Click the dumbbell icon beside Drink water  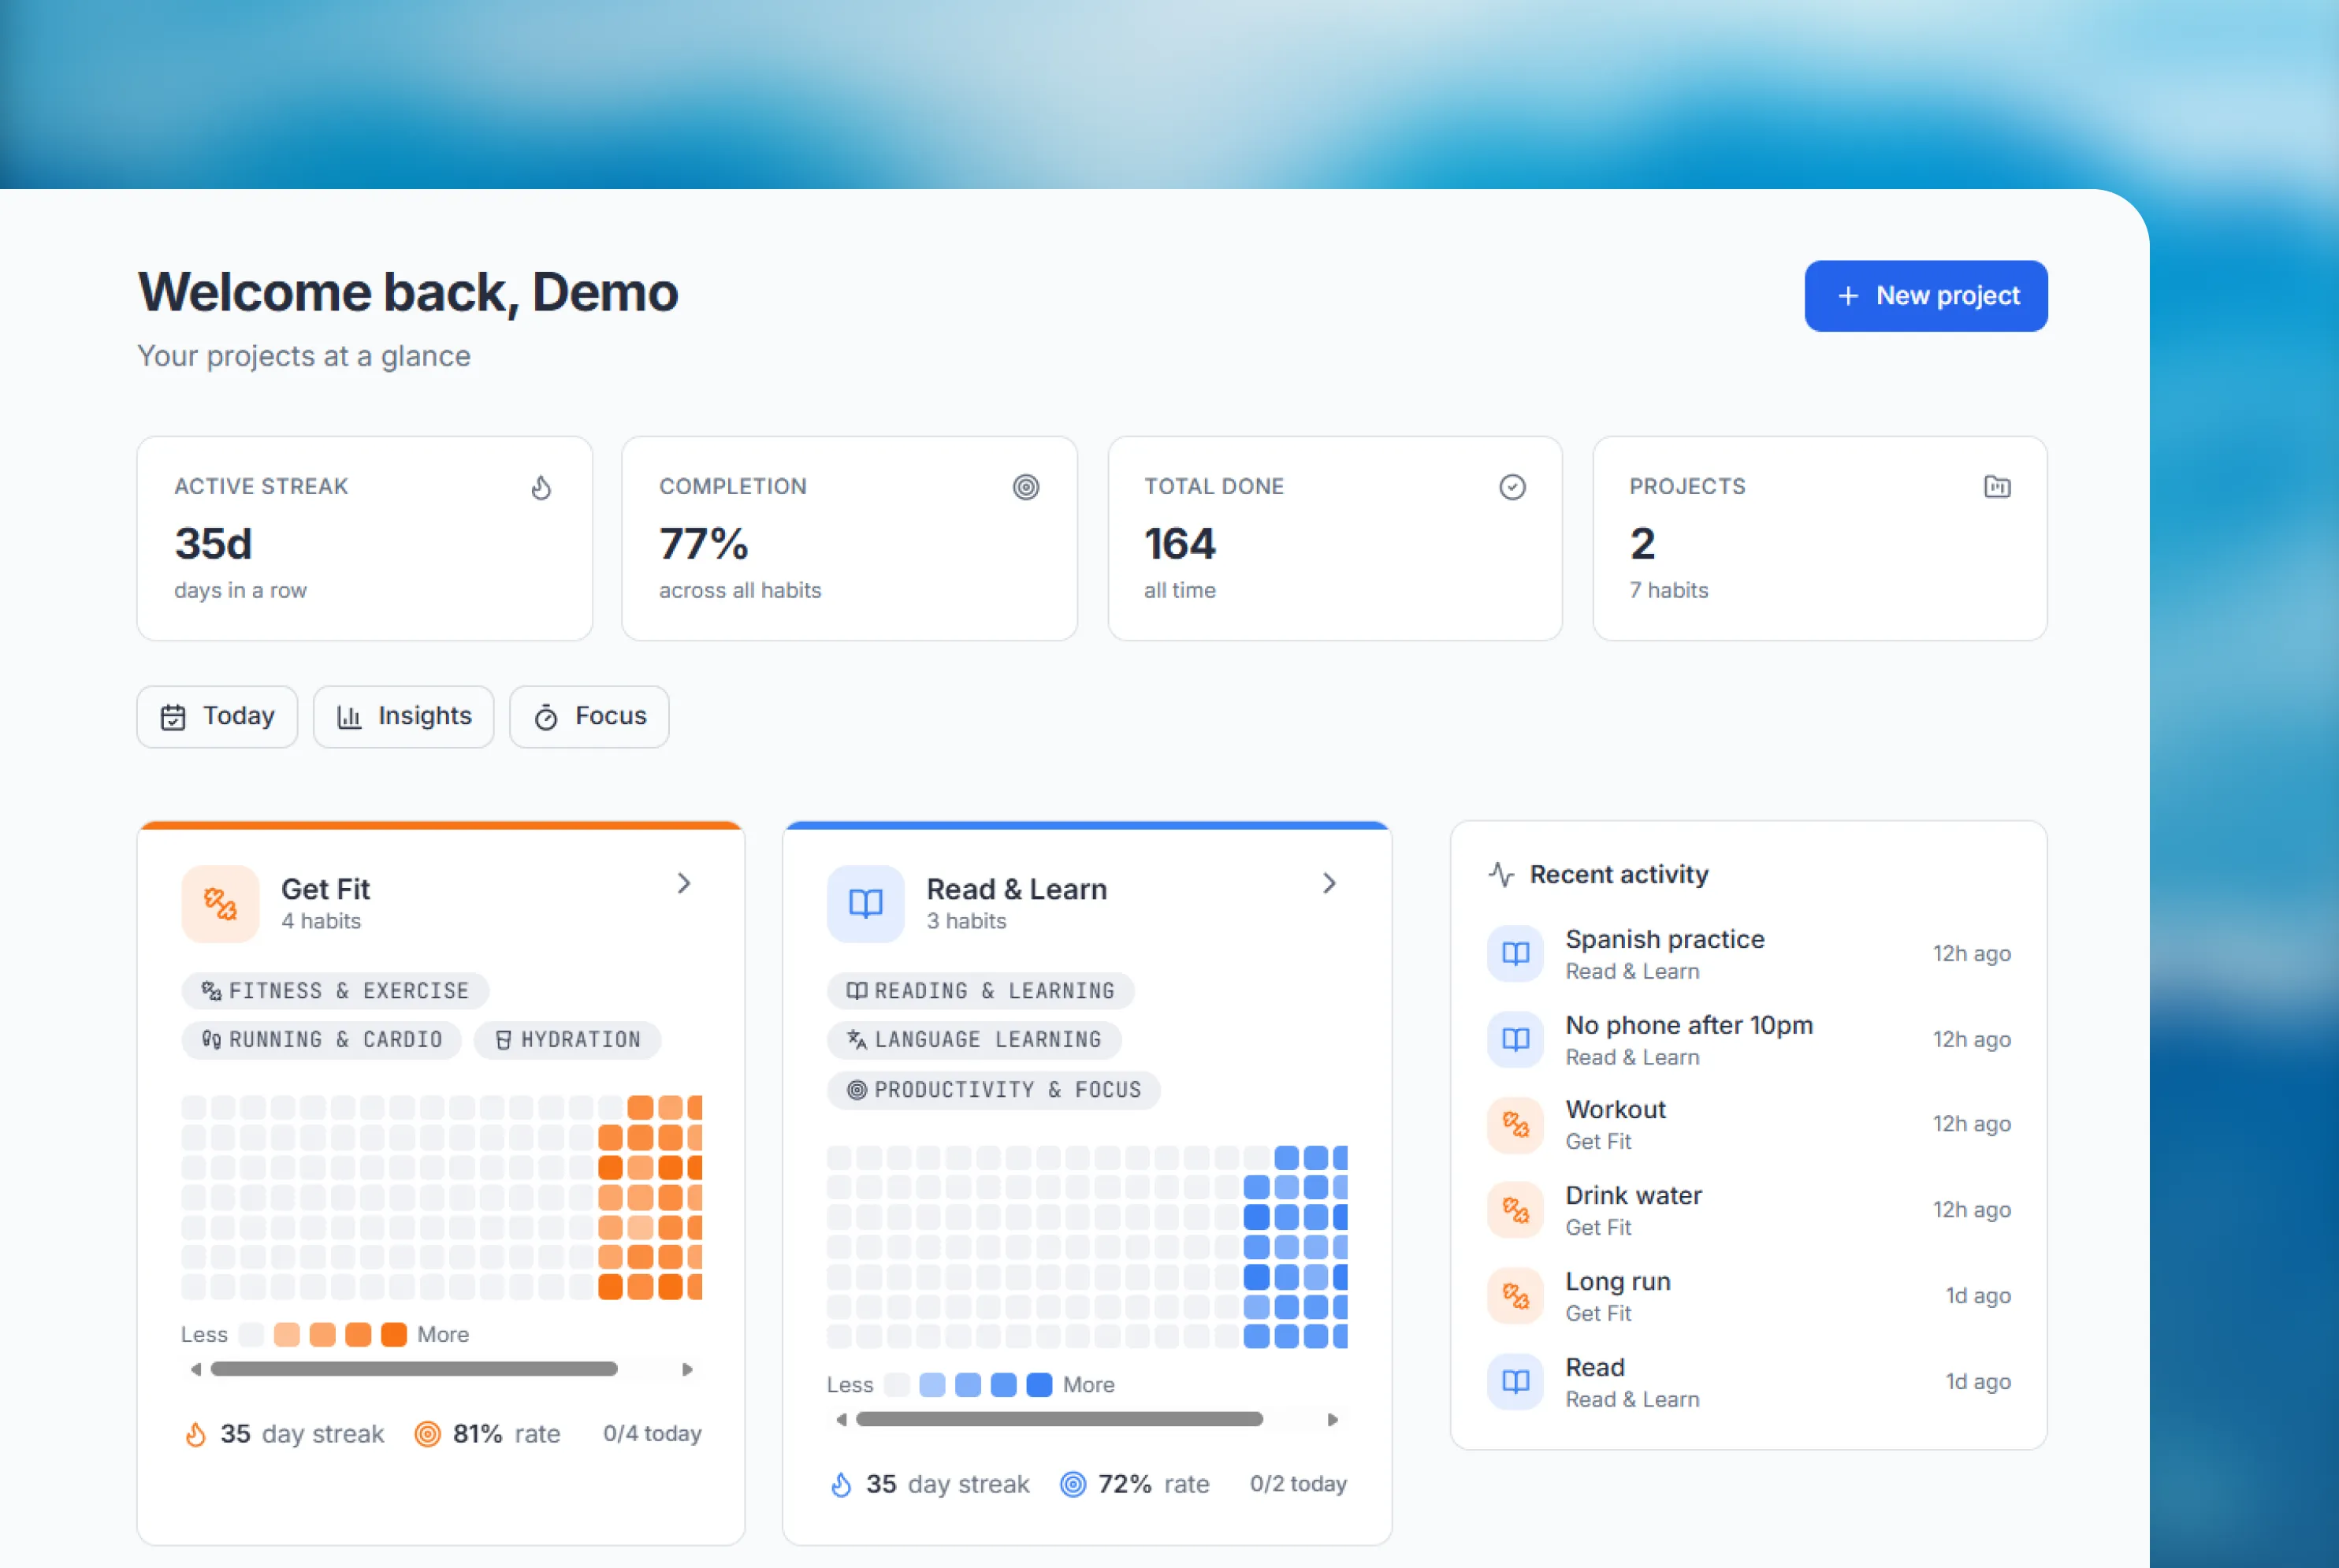[1516, 1211]
